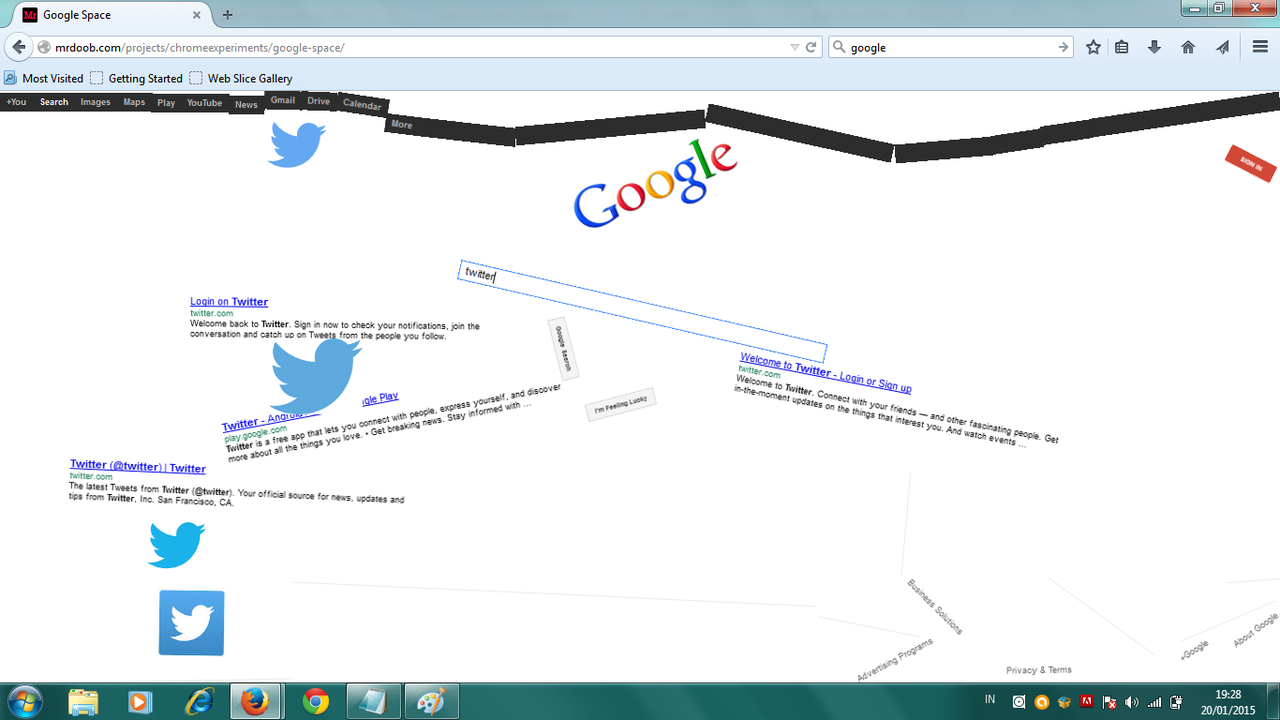Open the Paint taskbar button
Image resolution: width=1280 pixels, height=720 pixels.
(x=432, y=702)
